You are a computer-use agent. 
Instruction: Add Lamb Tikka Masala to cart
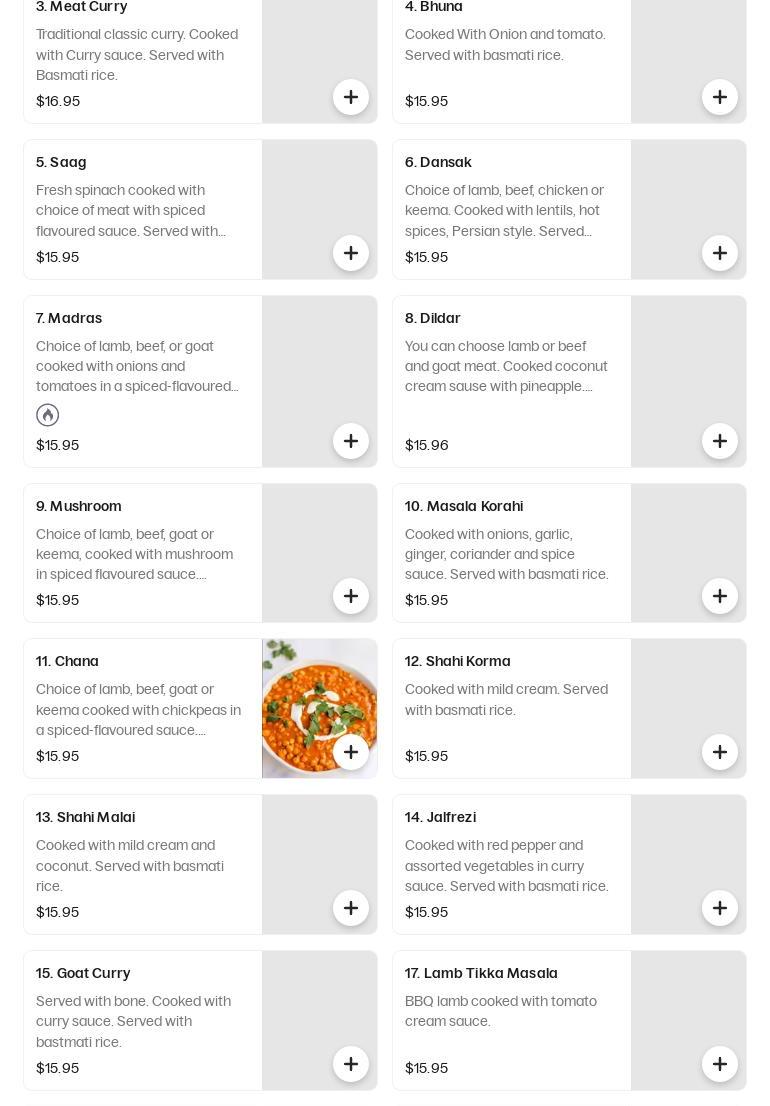719,1064
